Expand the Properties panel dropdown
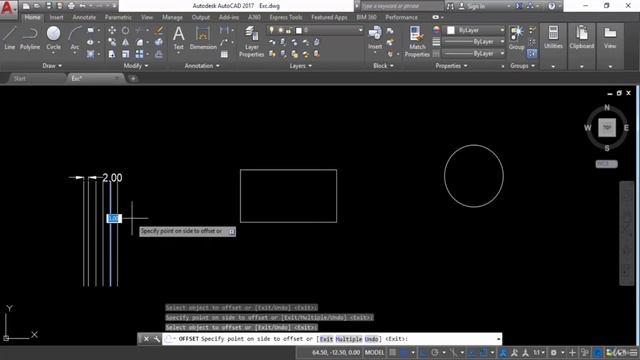 (x=451, y=66)
